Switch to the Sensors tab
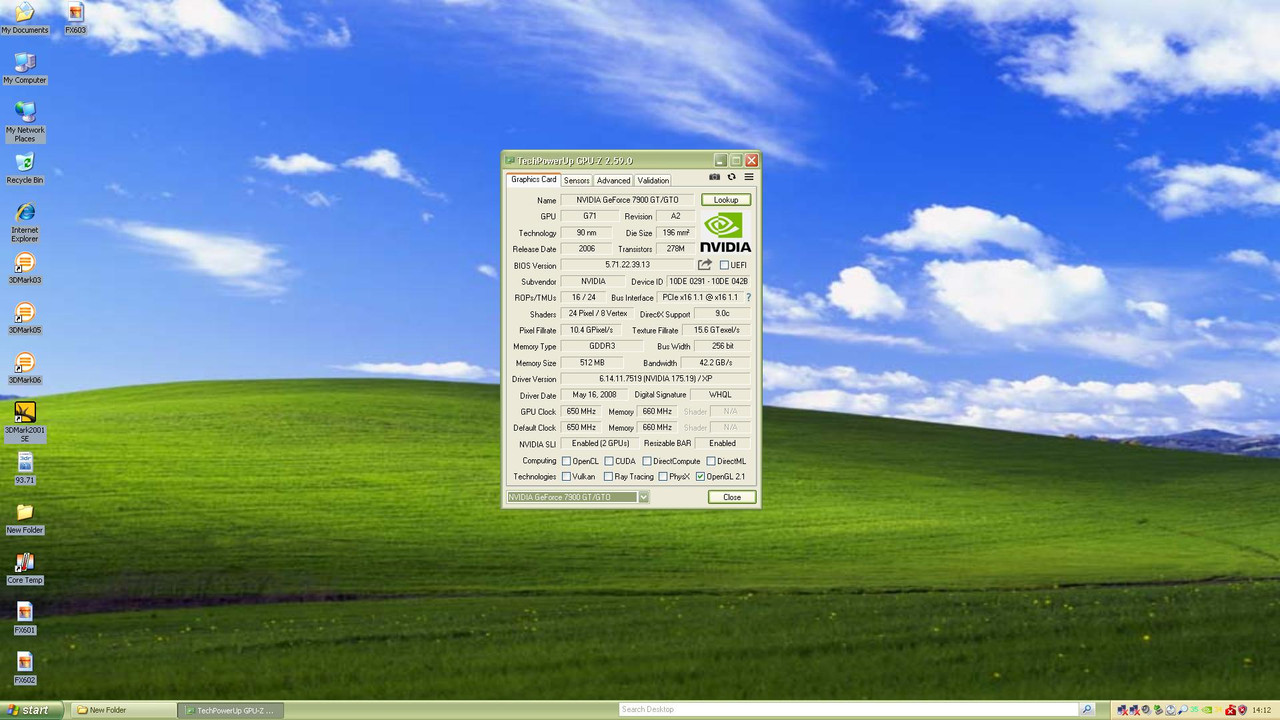Screen dimensions: 1280x720 [577, 181]
